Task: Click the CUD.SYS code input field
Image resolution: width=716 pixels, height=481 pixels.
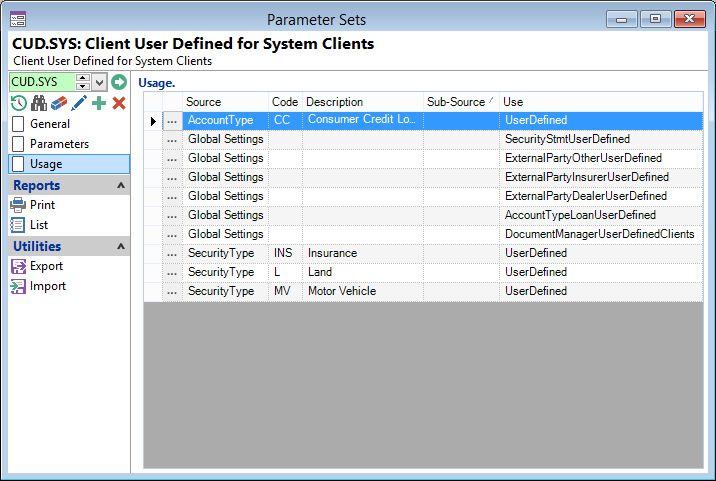Action: 42,82
